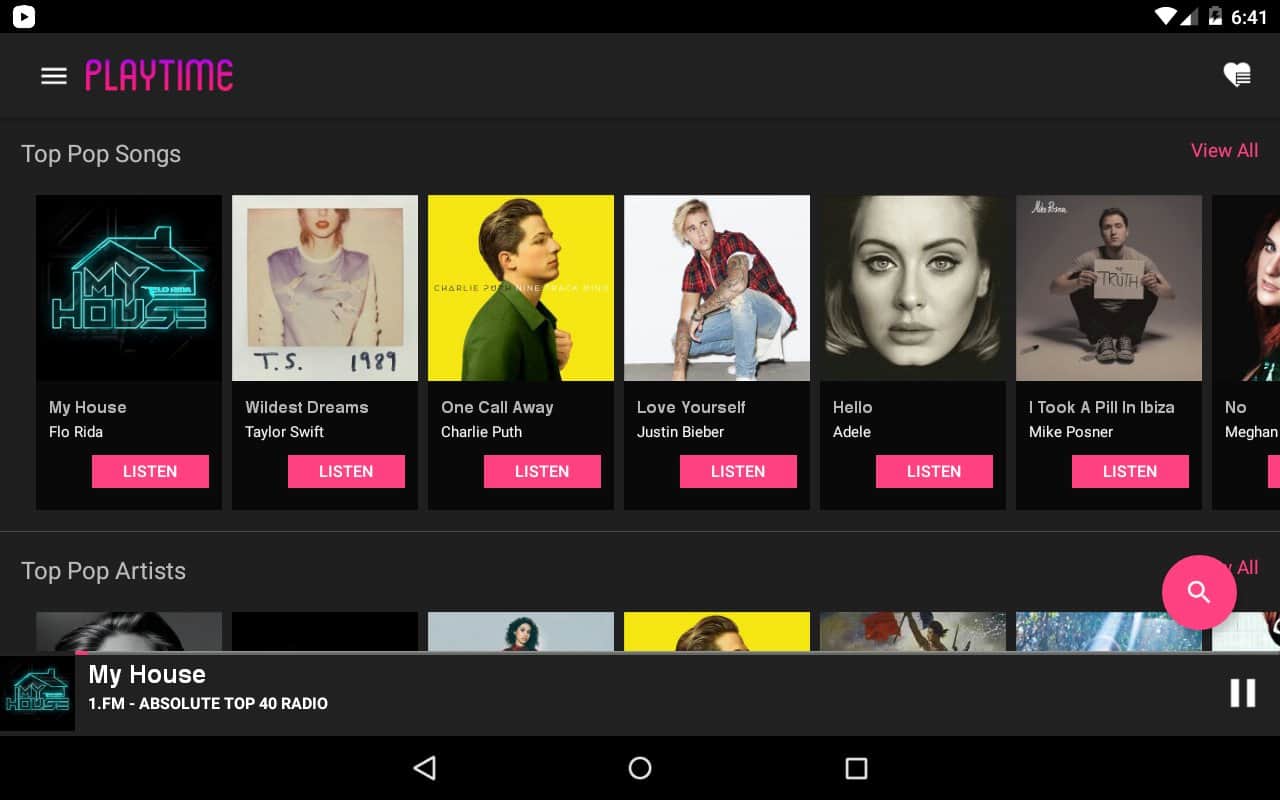Open the favorites heart playlist icon
1280x800 pixels.
pyautogui.click(x=1237, y=75)
